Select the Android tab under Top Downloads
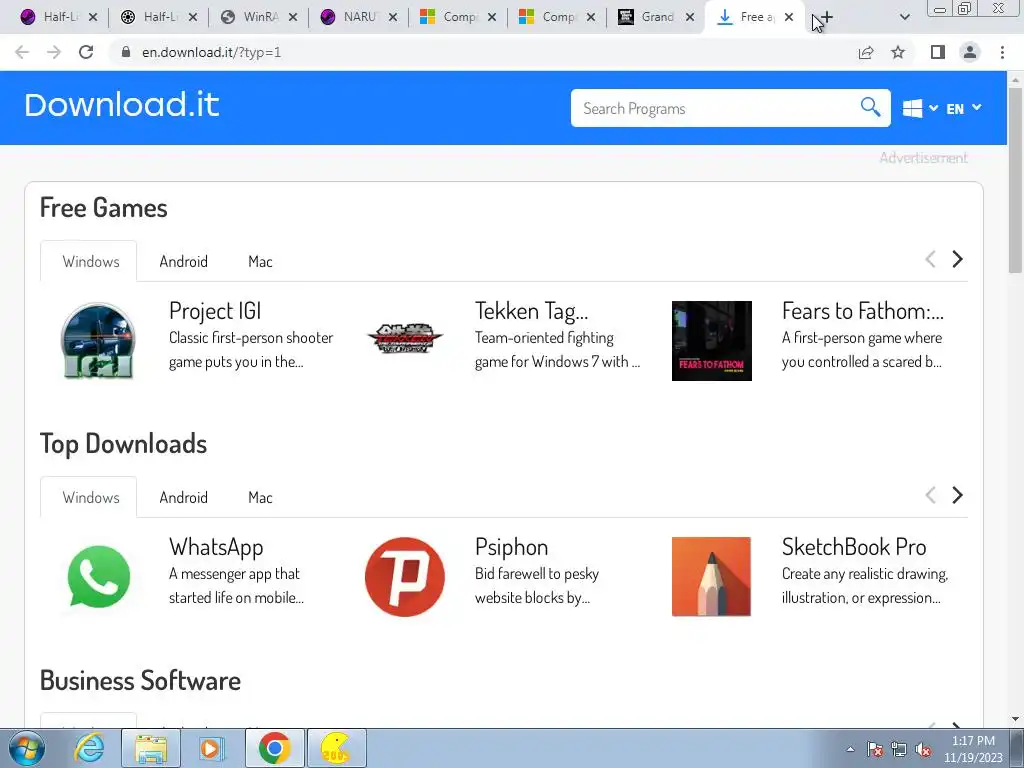 [184, 497]
